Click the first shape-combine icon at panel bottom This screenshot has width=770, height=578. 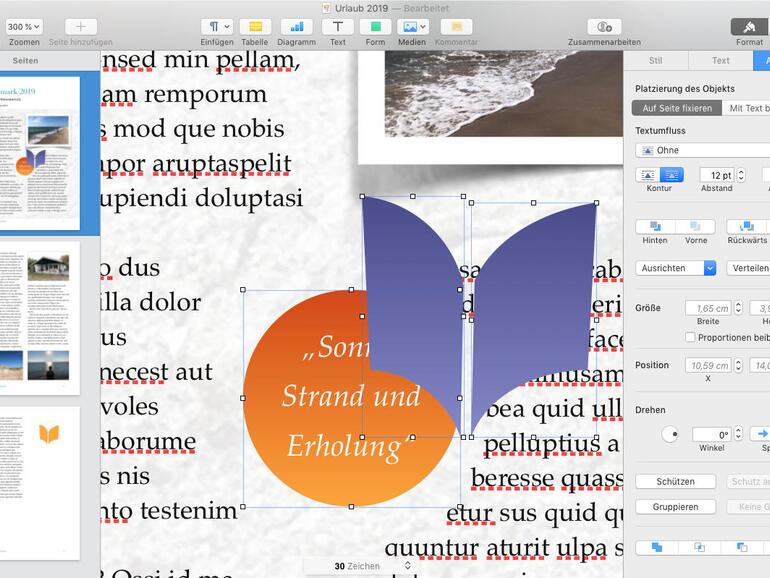[x=656, y=547]
